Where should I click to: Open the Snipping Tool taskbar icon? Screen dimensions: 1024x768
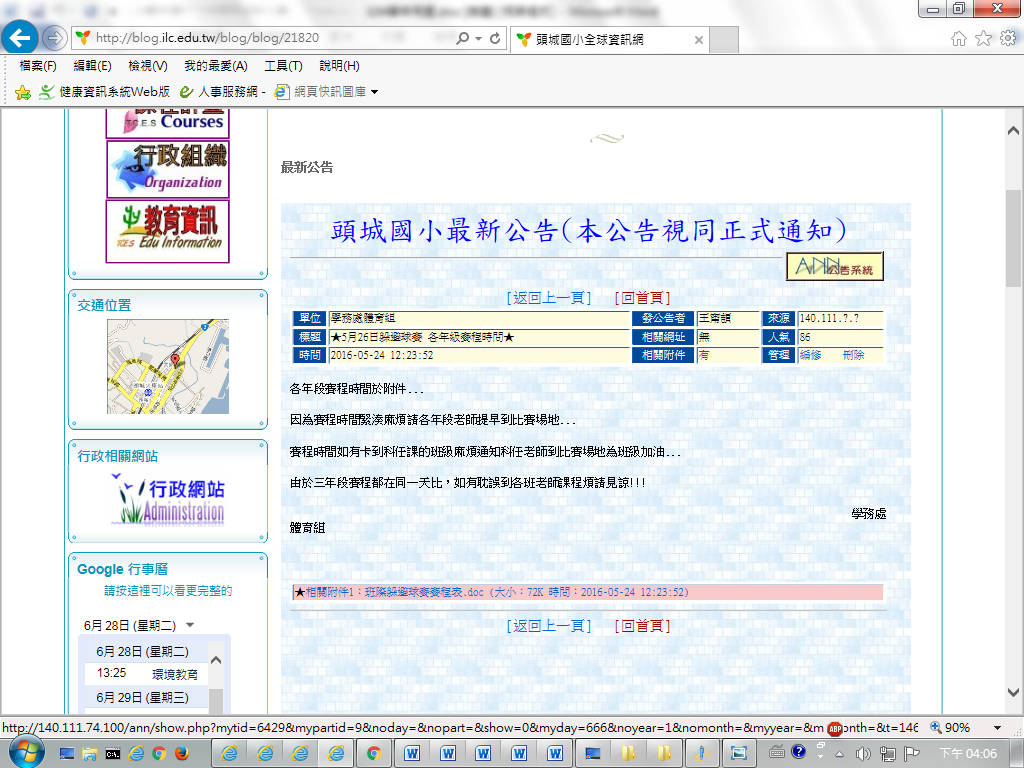click(x=739, y=754)
